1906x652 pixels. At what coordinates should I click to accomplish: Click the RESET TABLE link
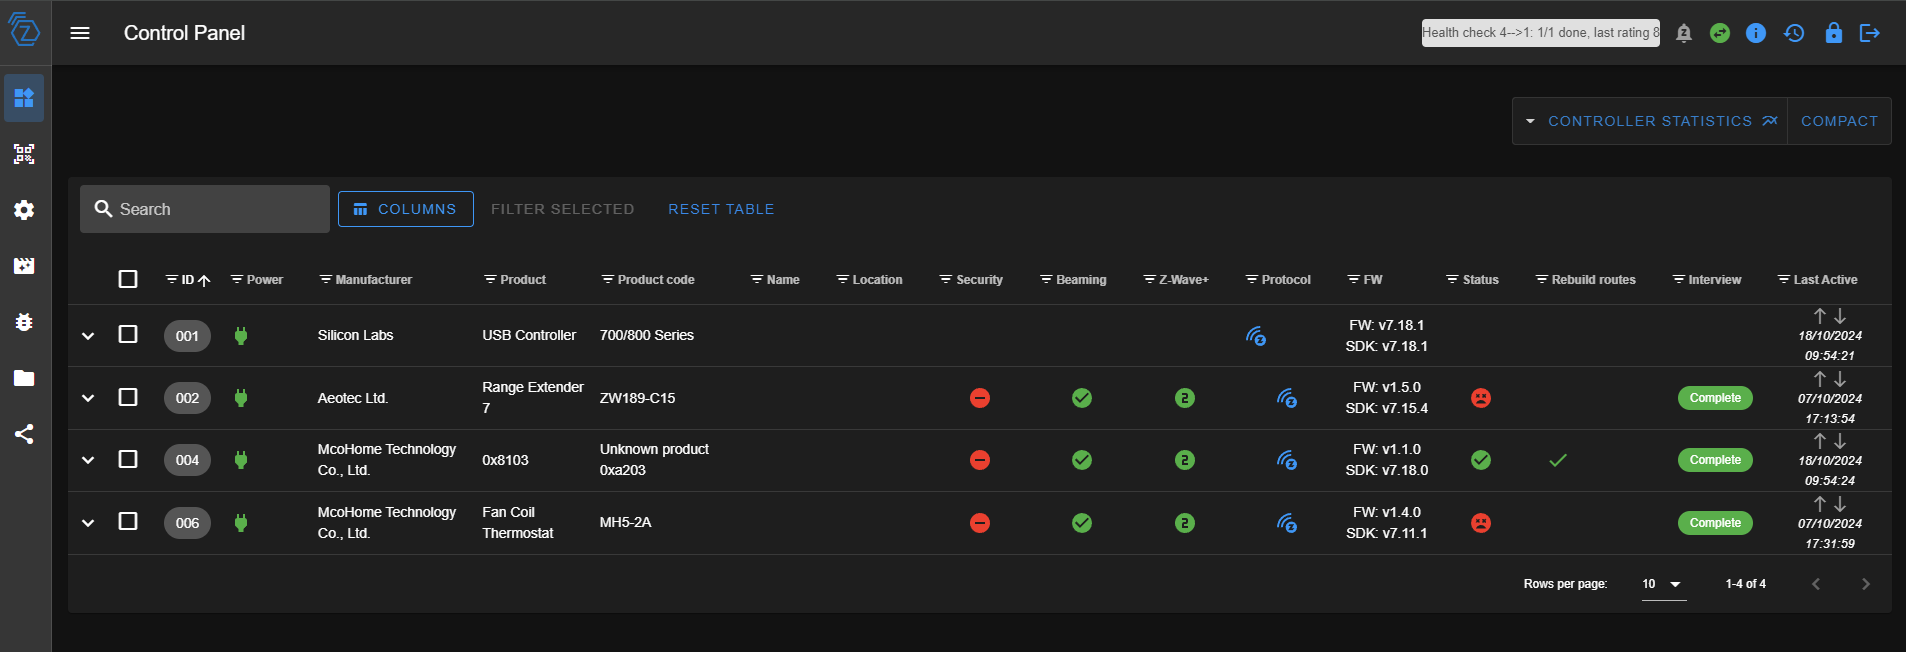(721, 209)
